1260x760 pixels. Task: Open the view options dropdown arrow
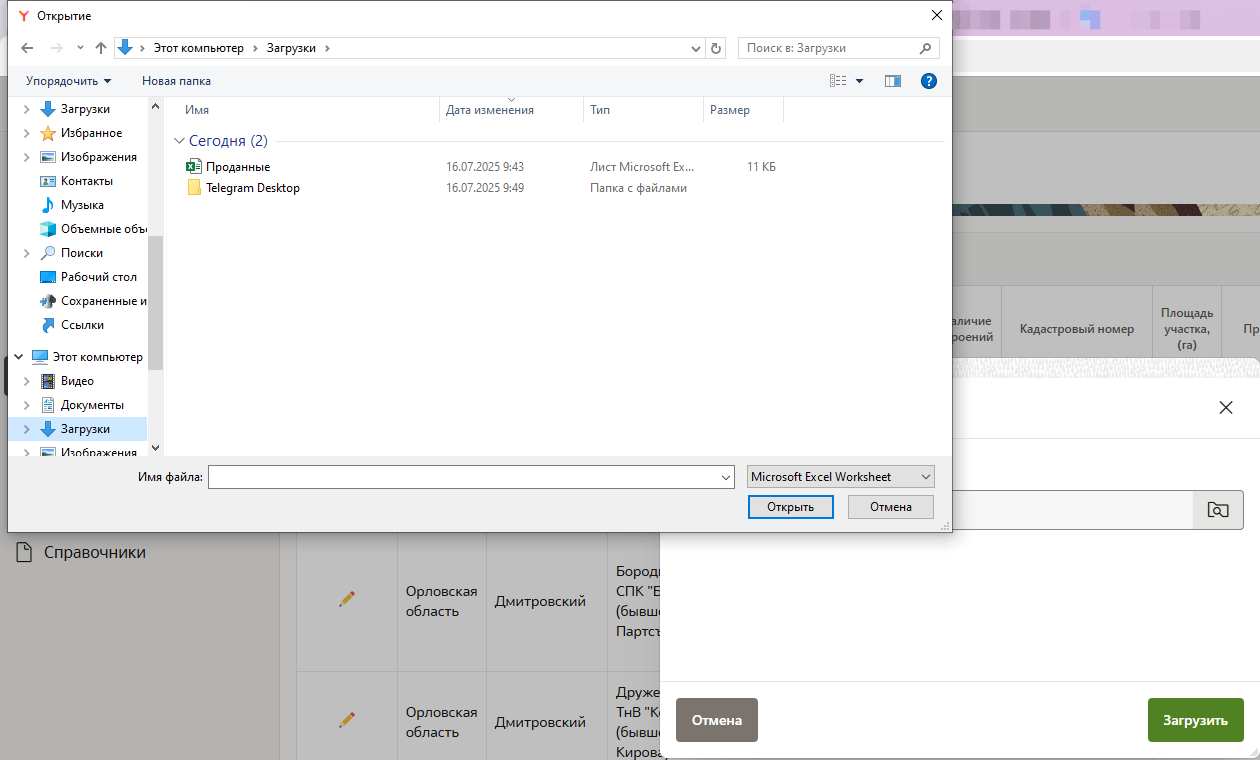(860, 81)
